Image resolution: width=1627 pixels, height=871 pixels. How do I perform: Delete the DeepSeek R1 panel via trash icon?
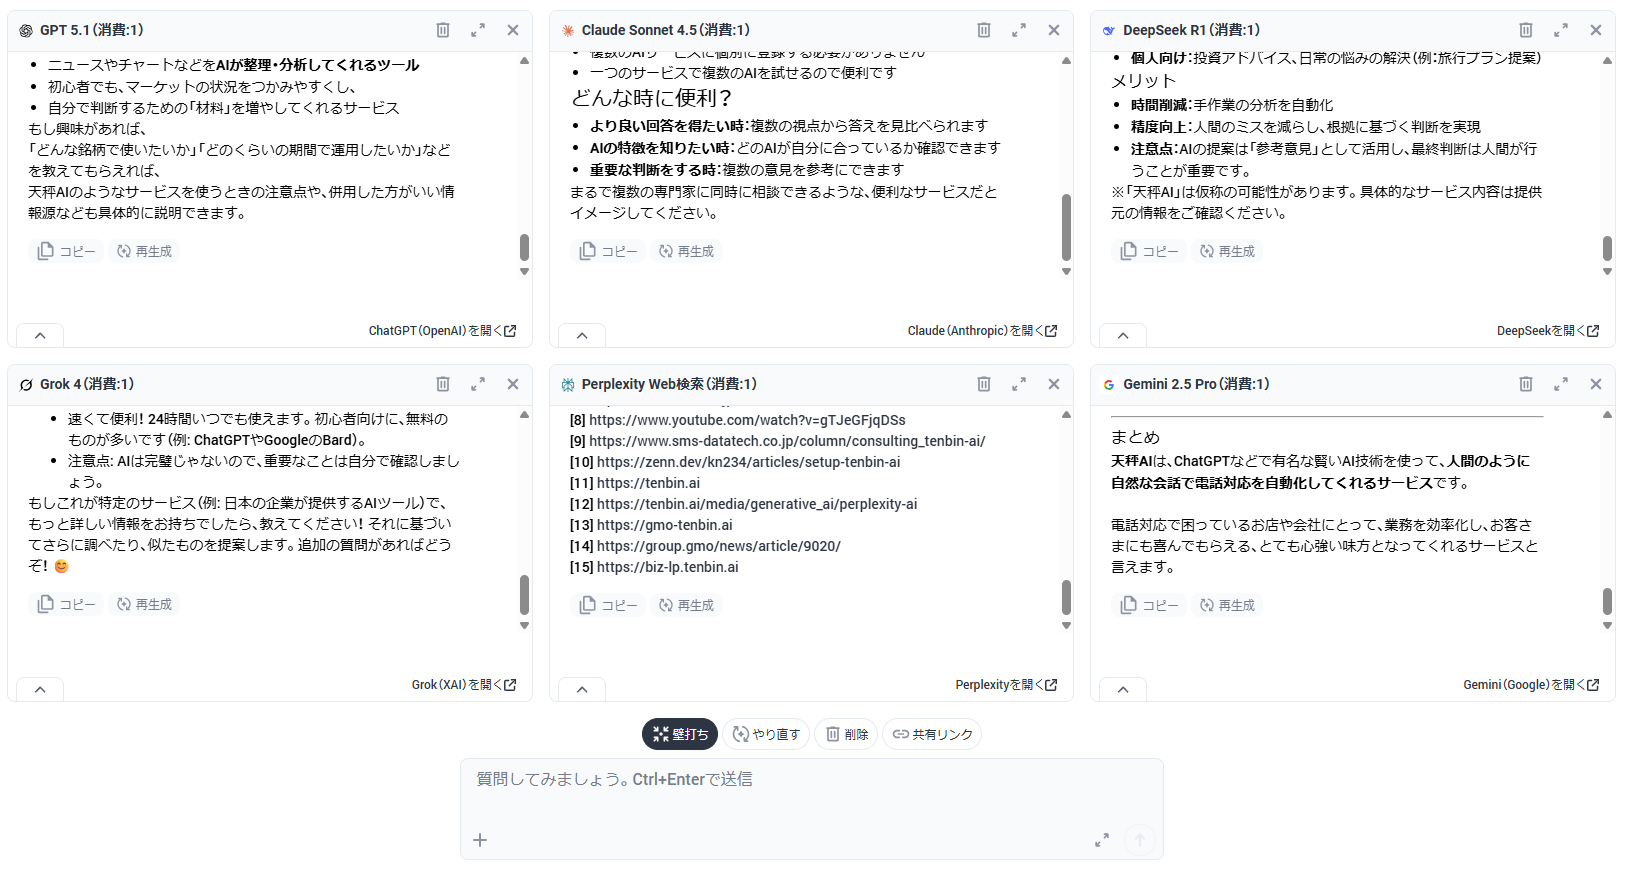[1526, 30]
